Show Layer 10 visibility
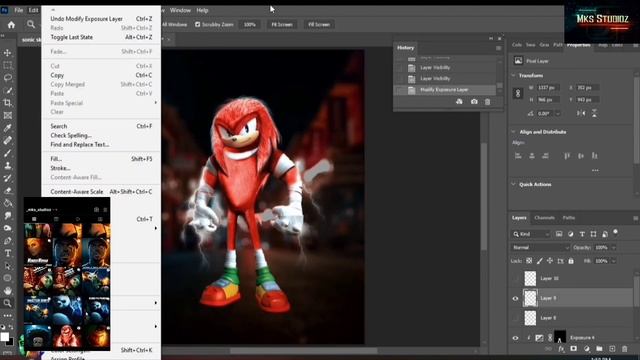The image size is (640, 360). (516, 278)
